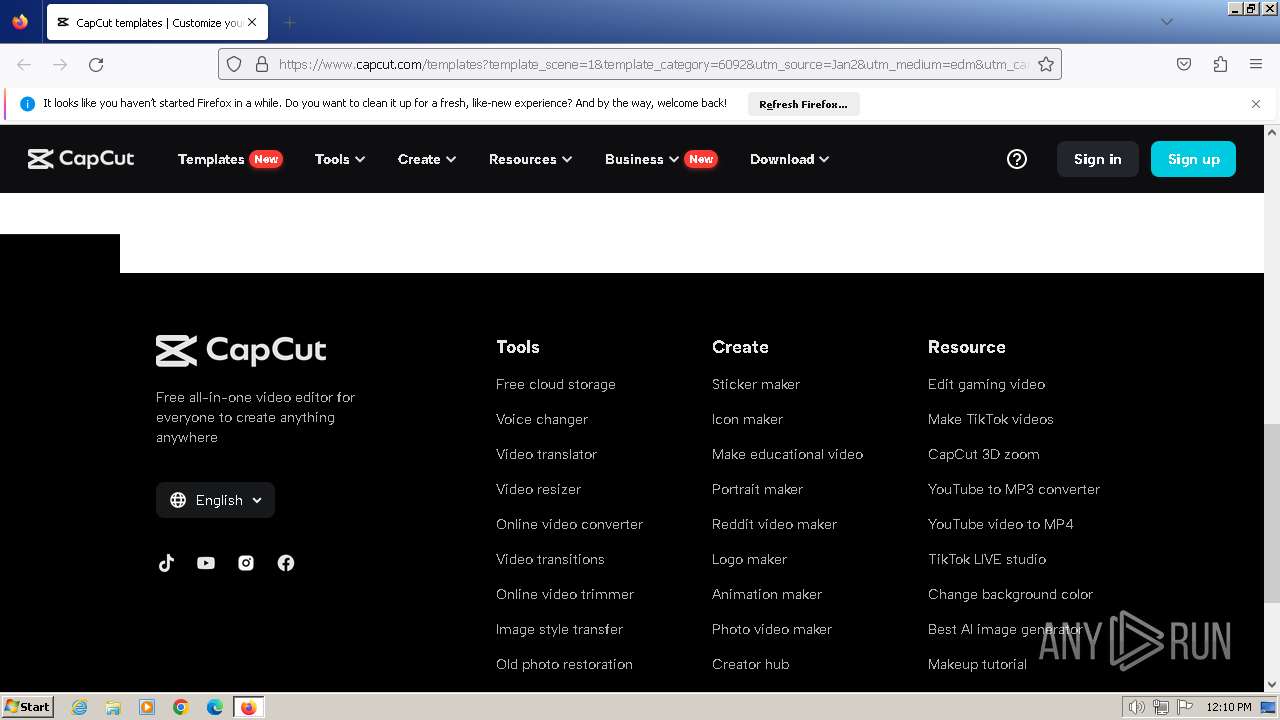Open Online video trimmer link
The height and width of the screenshot is (720, 1280).
pos(565,594)
